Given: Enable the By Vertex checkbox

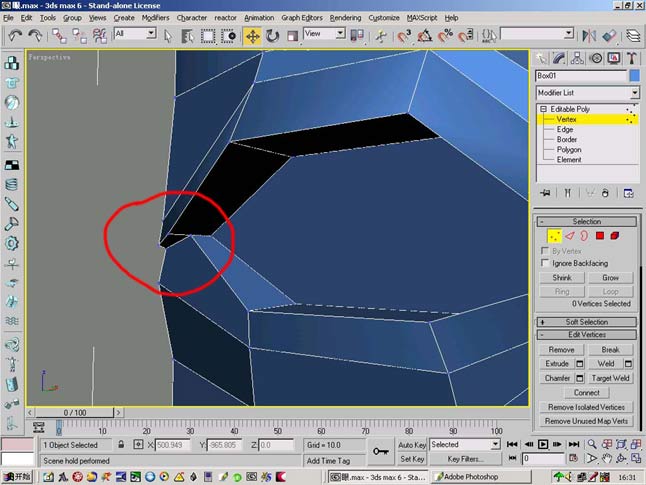Looking at the screenshot, I should 545,251.
